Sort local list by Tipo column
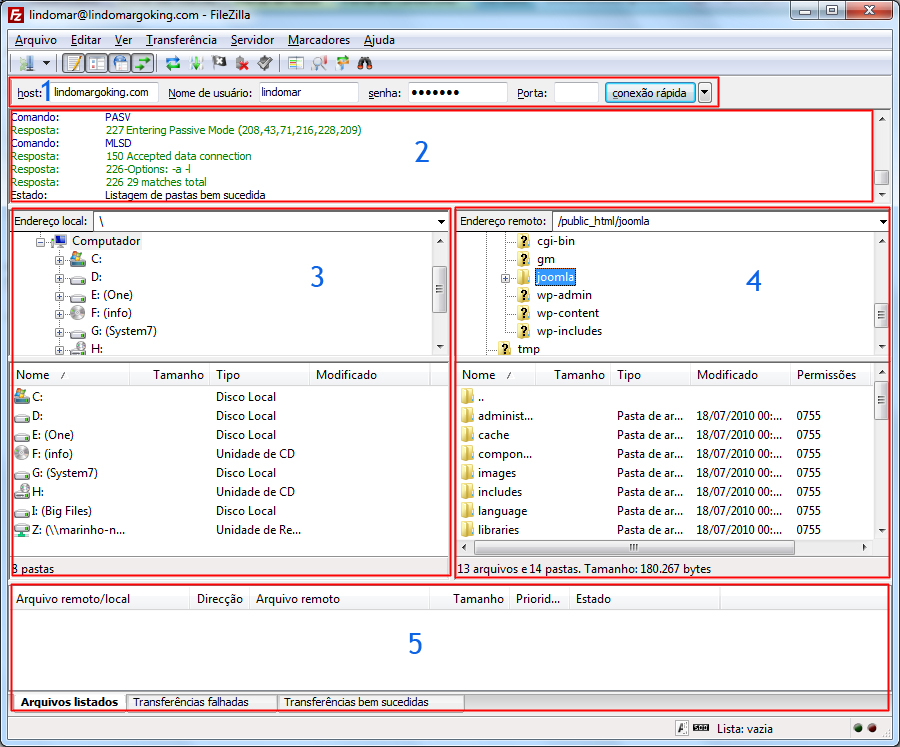Image resolution: width=900 pixels, height=747 pixels. (x=259, y=374)
